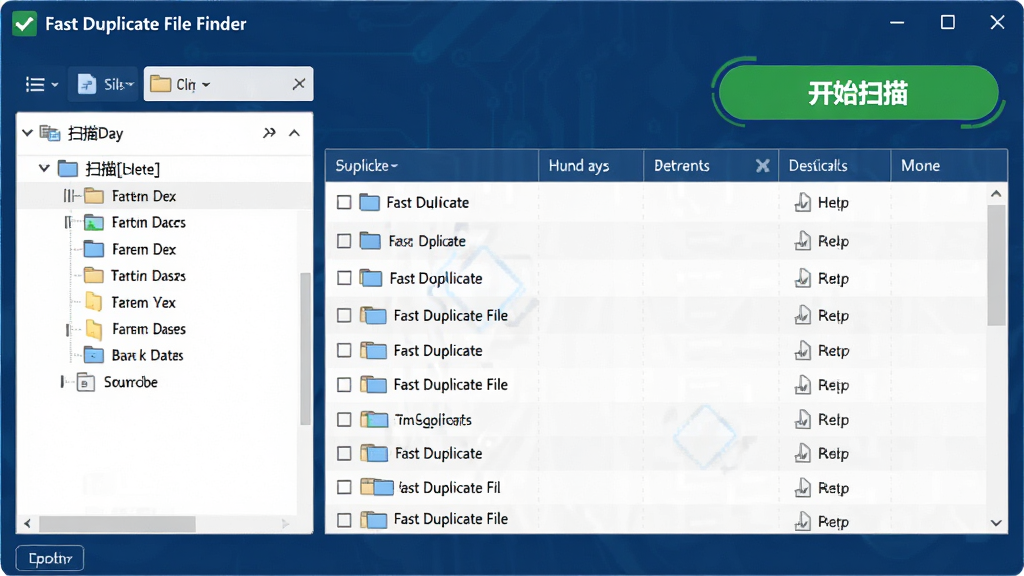Viewport: 1024px width, 576px height.
Task: Select the 'Bark Dates' tree label
Action: (147, 355)
